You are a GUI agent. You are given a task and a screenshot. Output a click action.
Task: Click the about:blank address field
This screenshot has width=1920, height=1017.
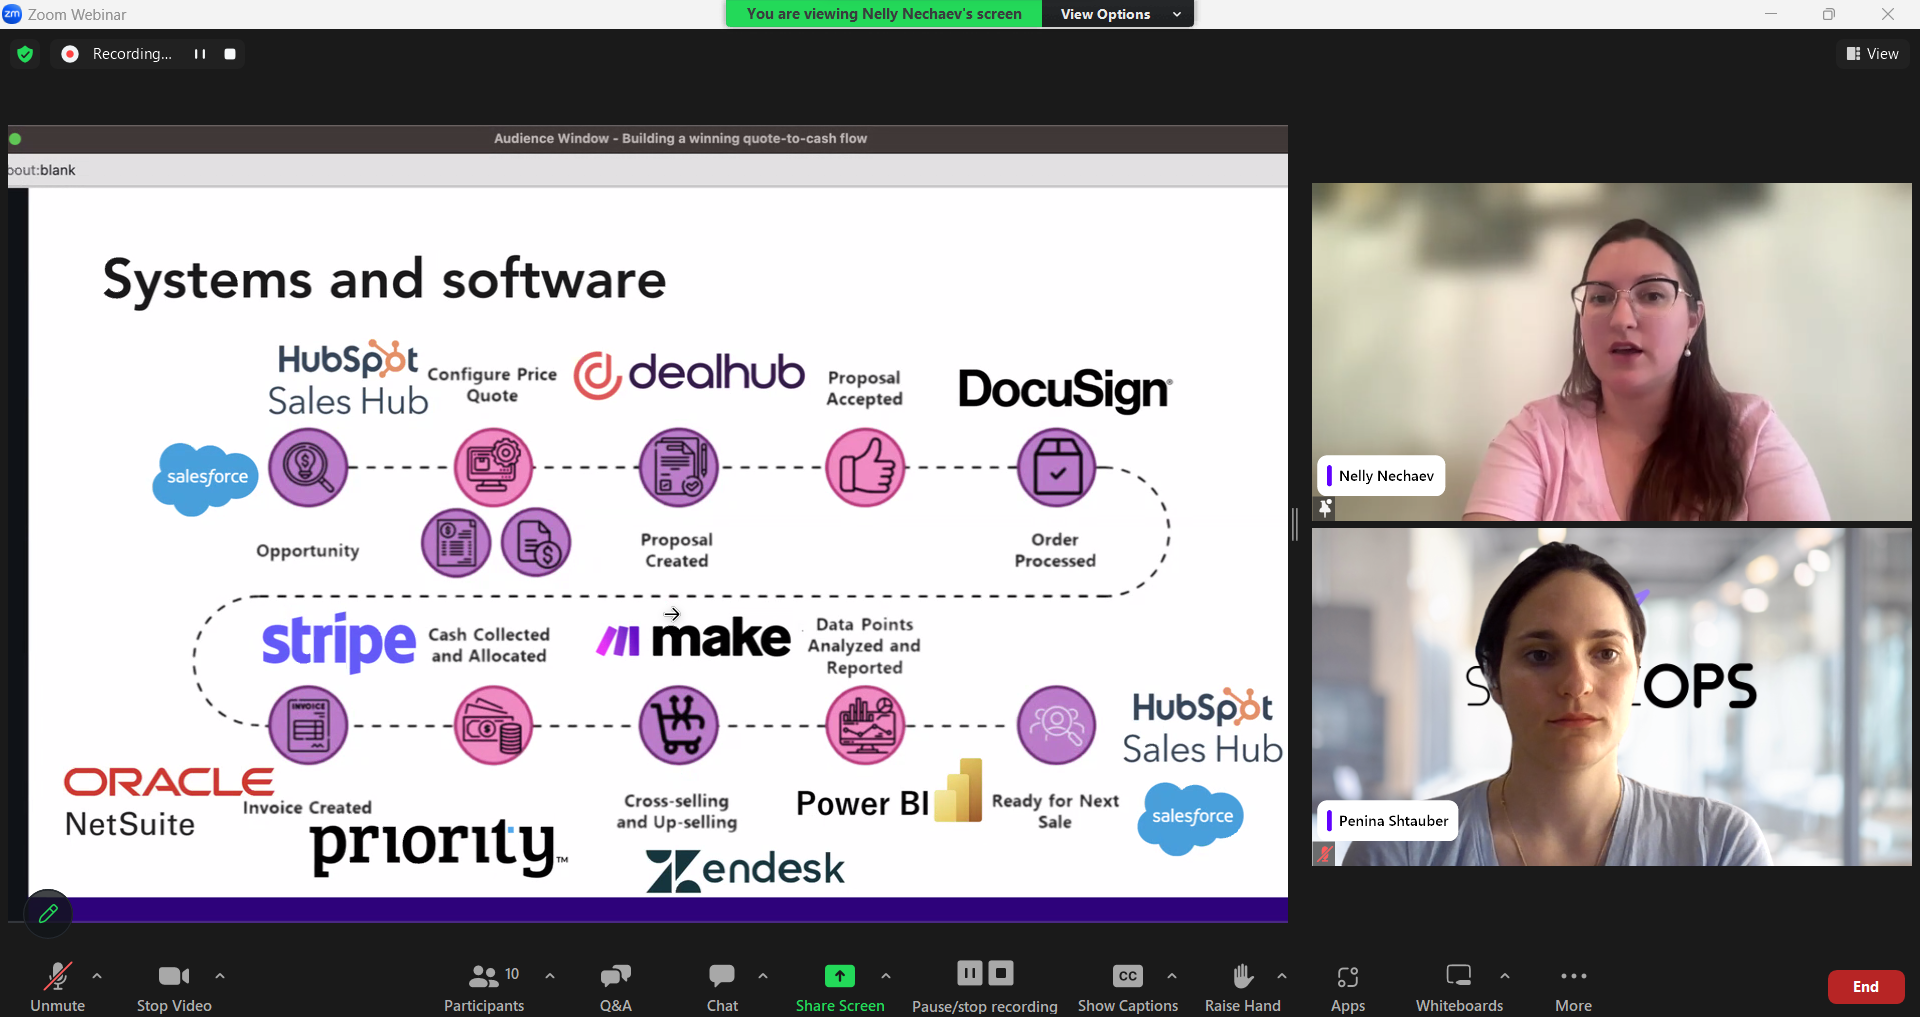pyautogui.click(x=648, y=170)
